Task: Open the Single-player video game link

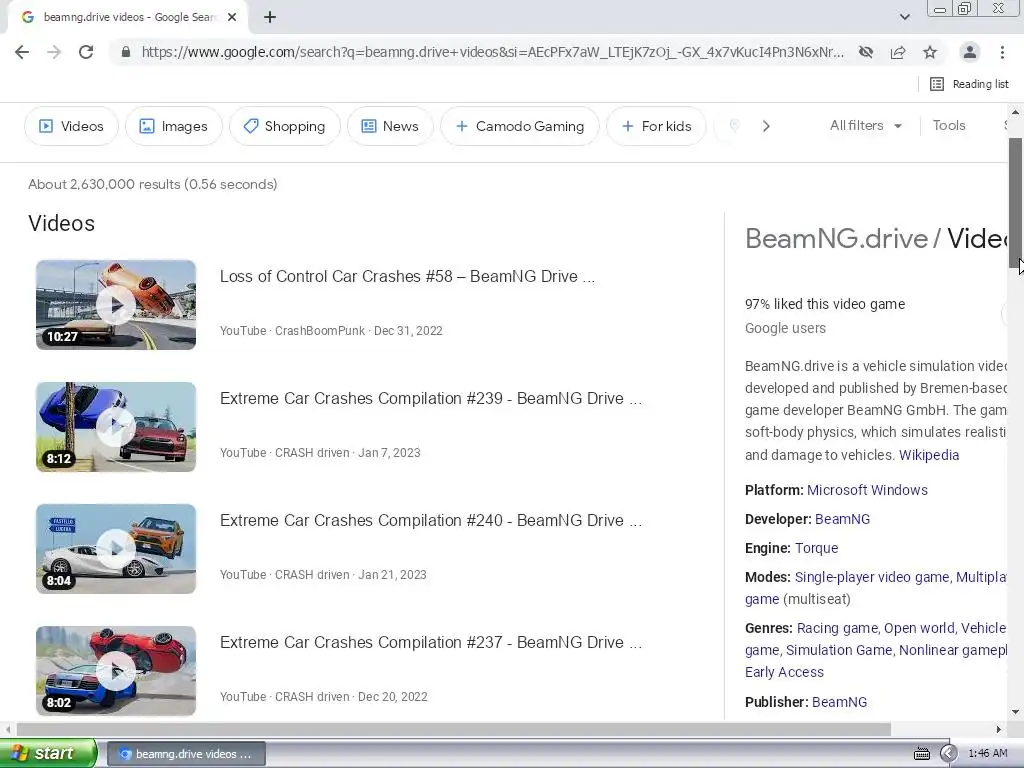Action: coord(872,577)
